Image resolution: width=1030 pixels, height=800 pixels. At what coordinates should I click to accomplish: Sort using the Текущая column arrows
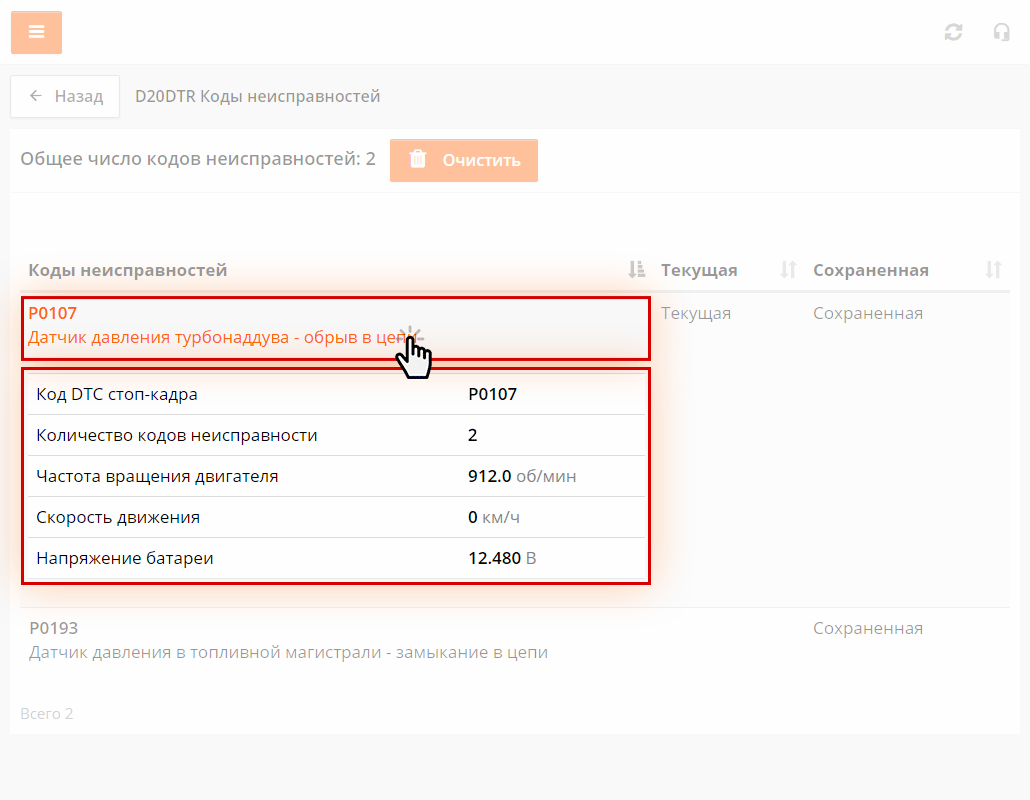pyautogui.click(x=788, y=269)
